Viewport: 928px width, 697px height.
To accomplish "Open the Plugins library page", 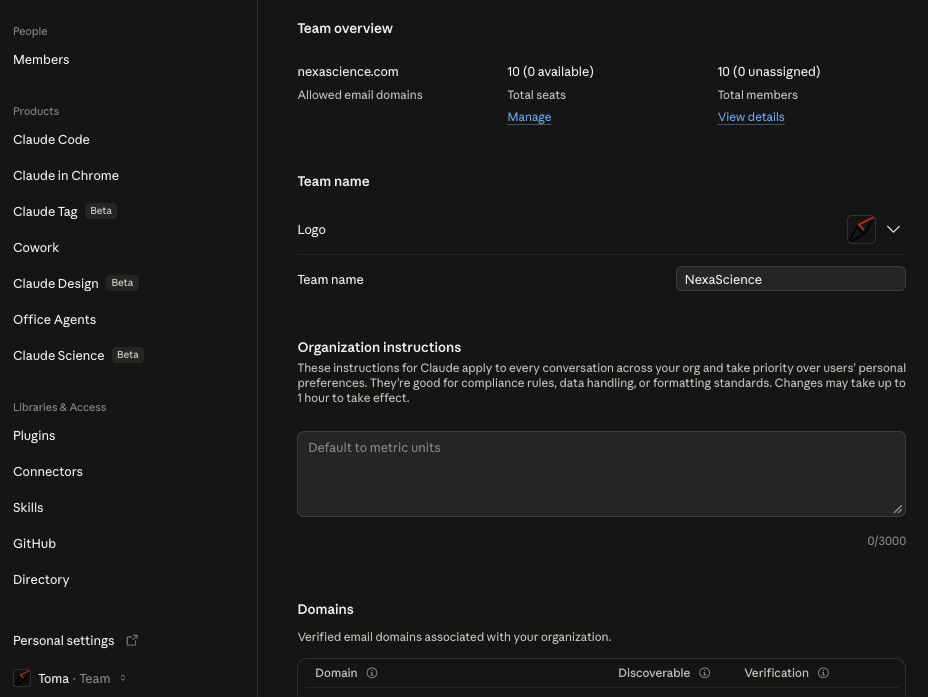I will click(x=34, y=435).
